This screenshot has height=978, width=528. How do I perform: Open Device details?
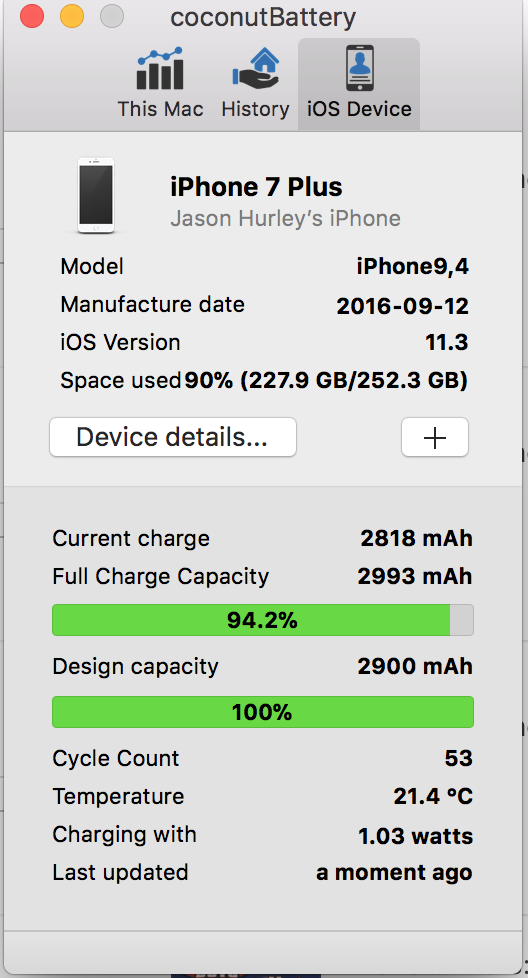coord(173,437)
